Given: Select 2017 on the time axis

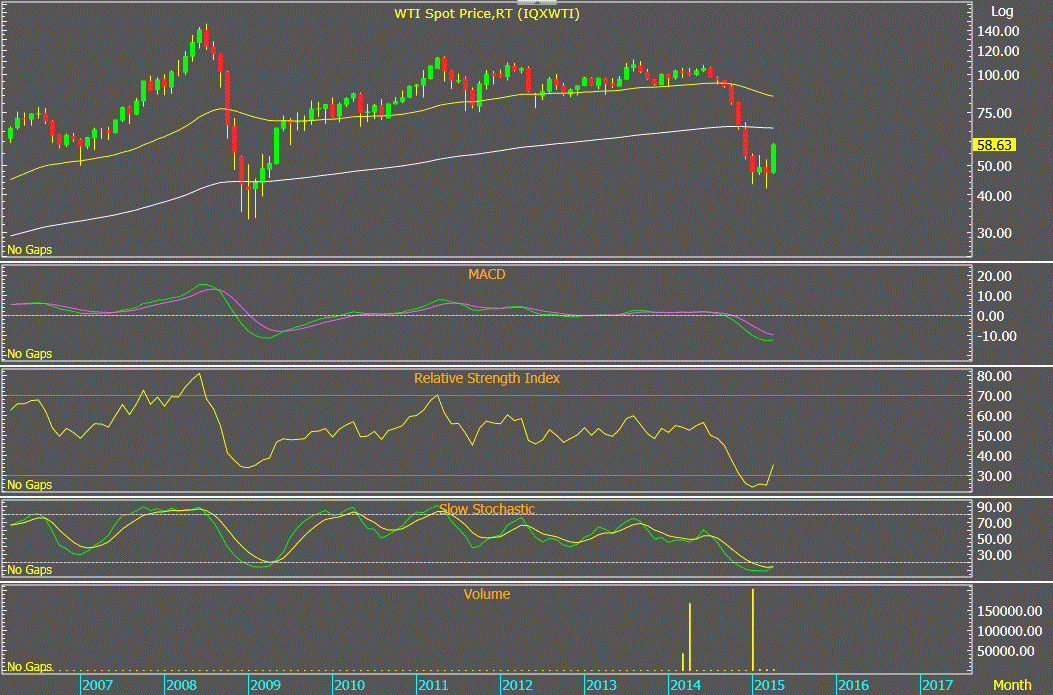Looking at the screenshot, I should 937,685.
